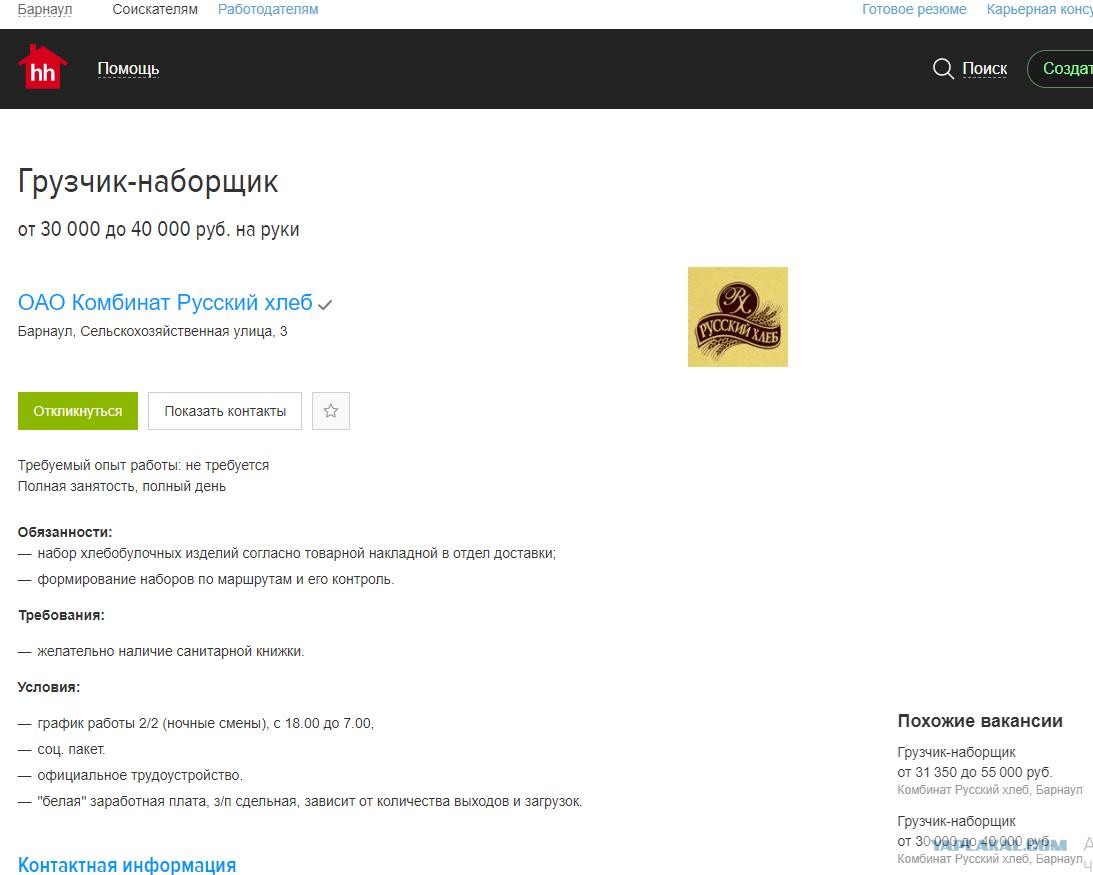Open the Карьерная консультация link
Image resolution: width=1093 pixels, height=875 pixels.
1039,10
